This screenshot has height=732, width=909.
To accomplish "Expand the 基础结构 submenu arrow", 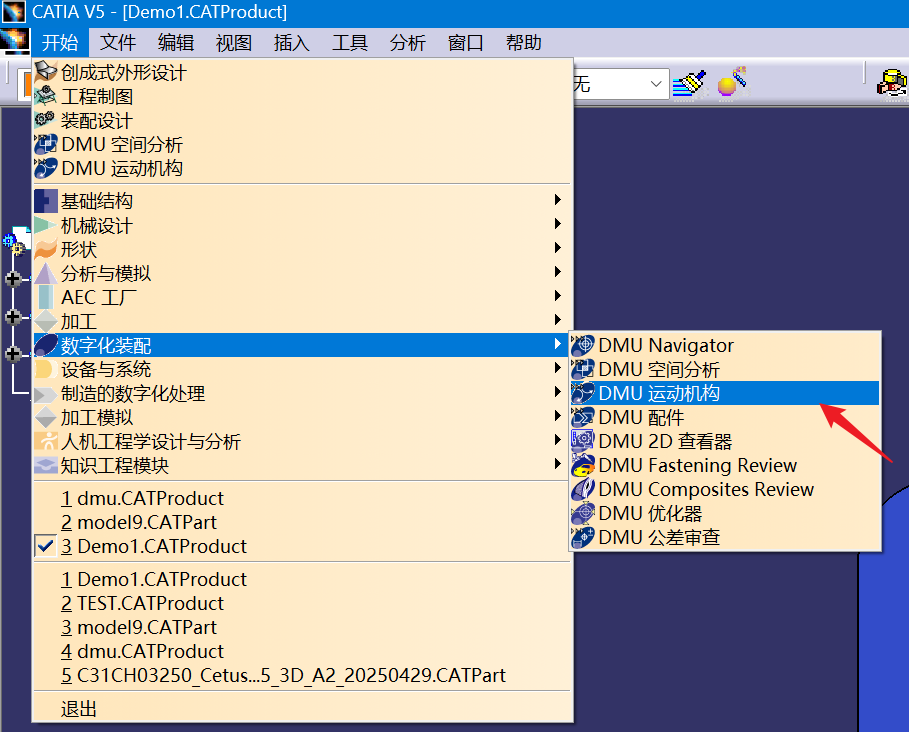I will pyautogui.click(x=557, y=201).
